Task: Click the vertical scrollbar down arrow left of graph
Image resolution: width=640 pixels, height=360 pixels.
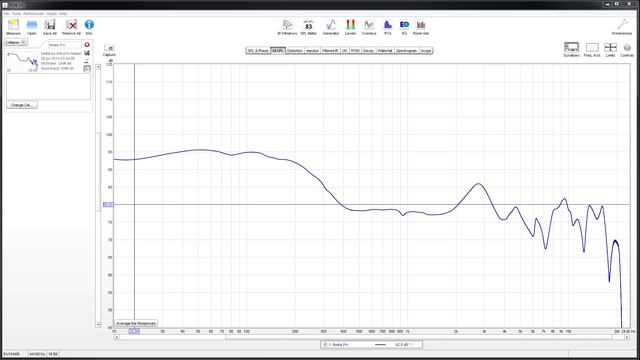Action: point(98,324)
